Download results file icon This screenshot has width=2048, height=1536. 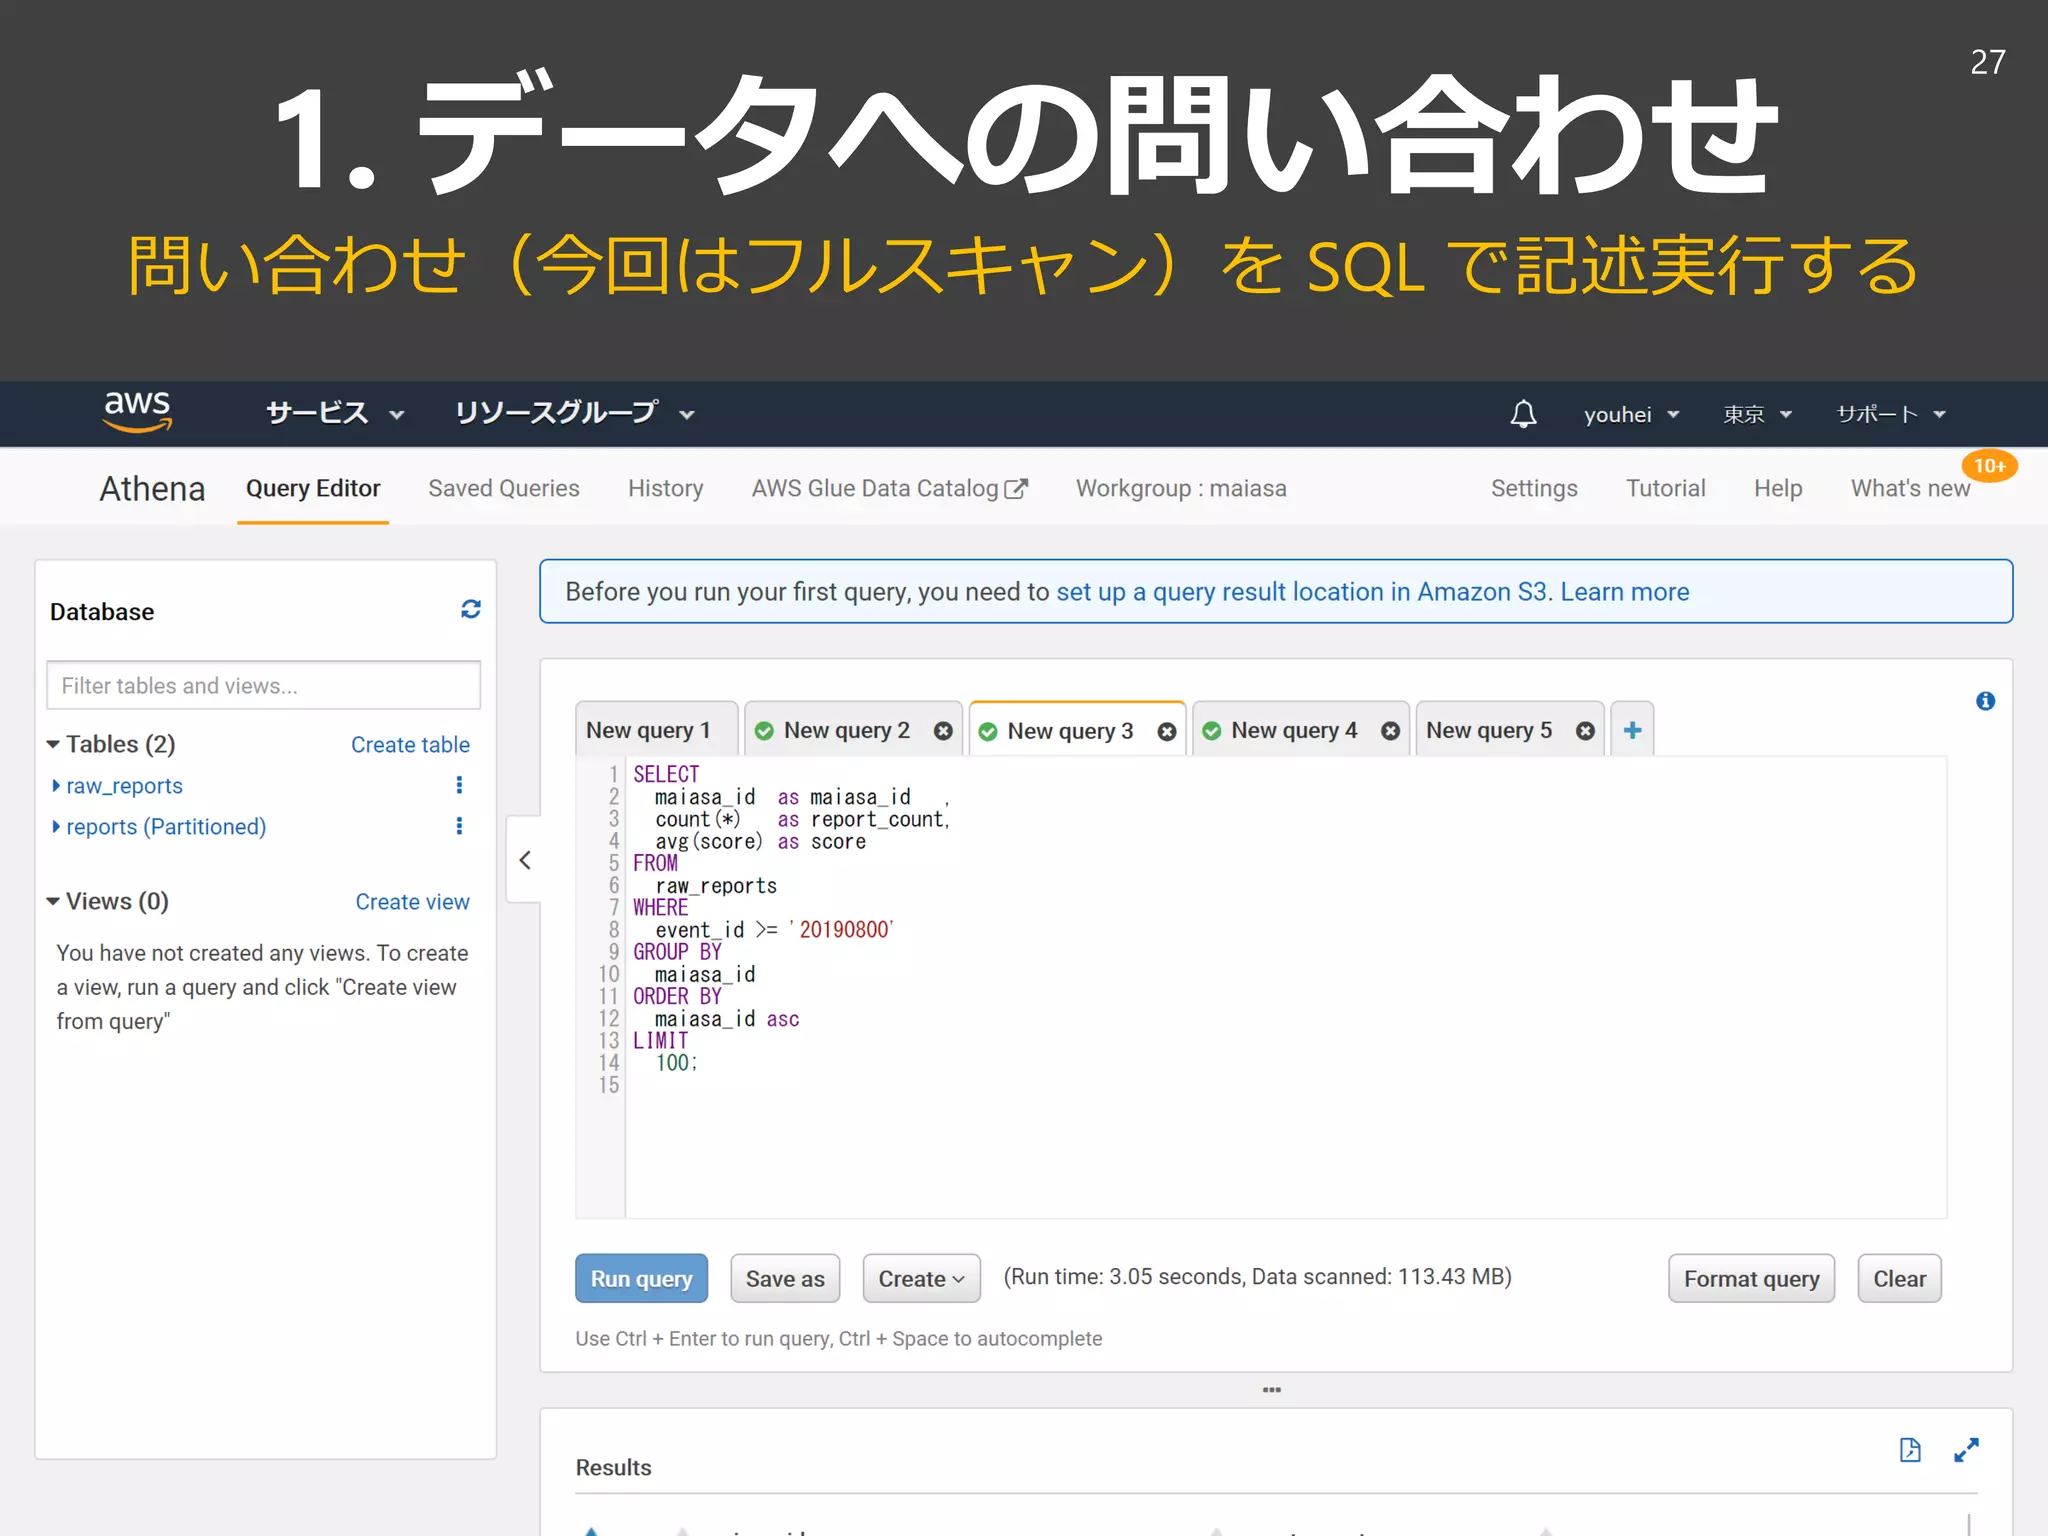tap(1910, 1450)
